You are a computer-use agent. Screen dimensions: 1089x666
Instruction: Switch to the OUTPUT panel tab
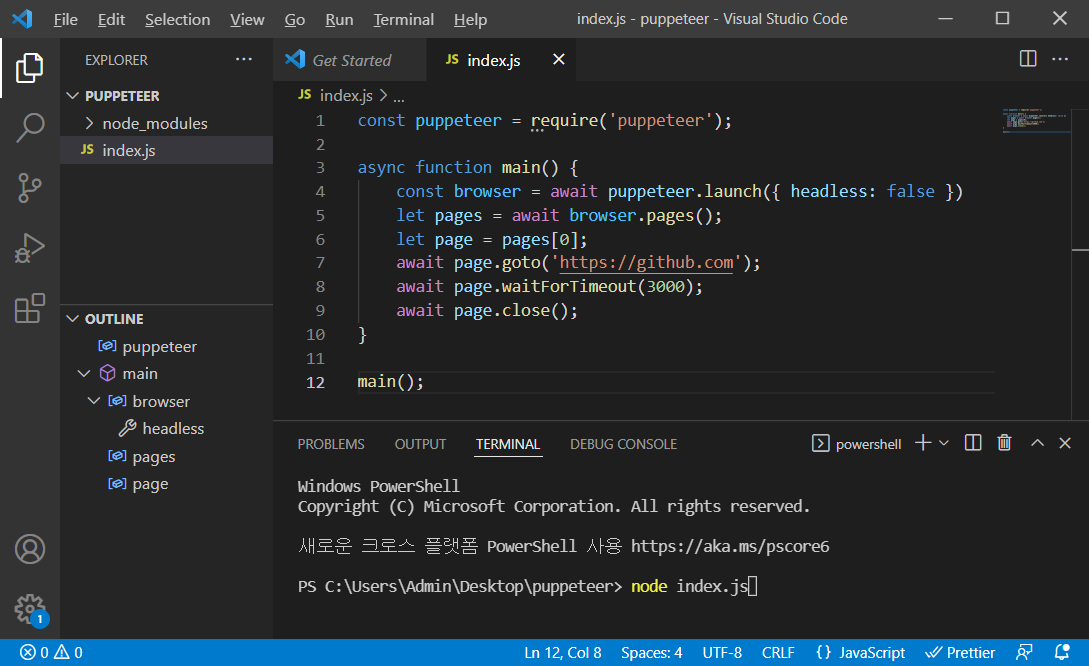coord(420,444)
